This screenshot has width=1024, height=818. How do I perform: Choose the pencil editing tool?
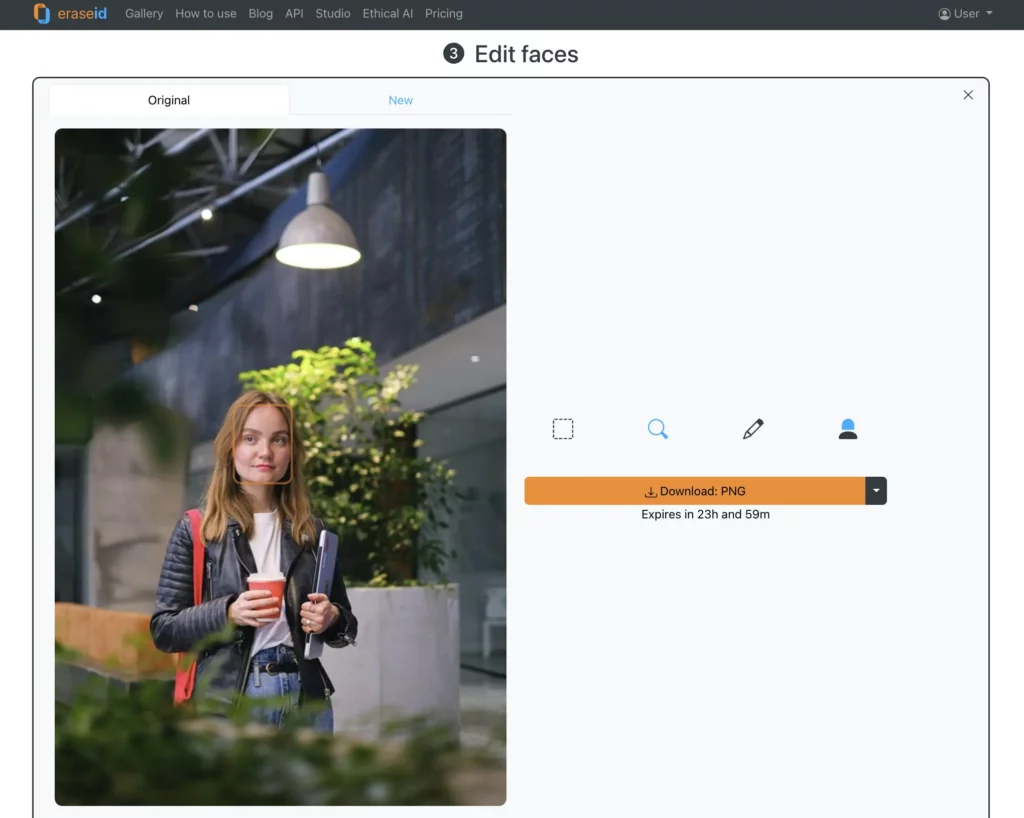pos(753,428)
